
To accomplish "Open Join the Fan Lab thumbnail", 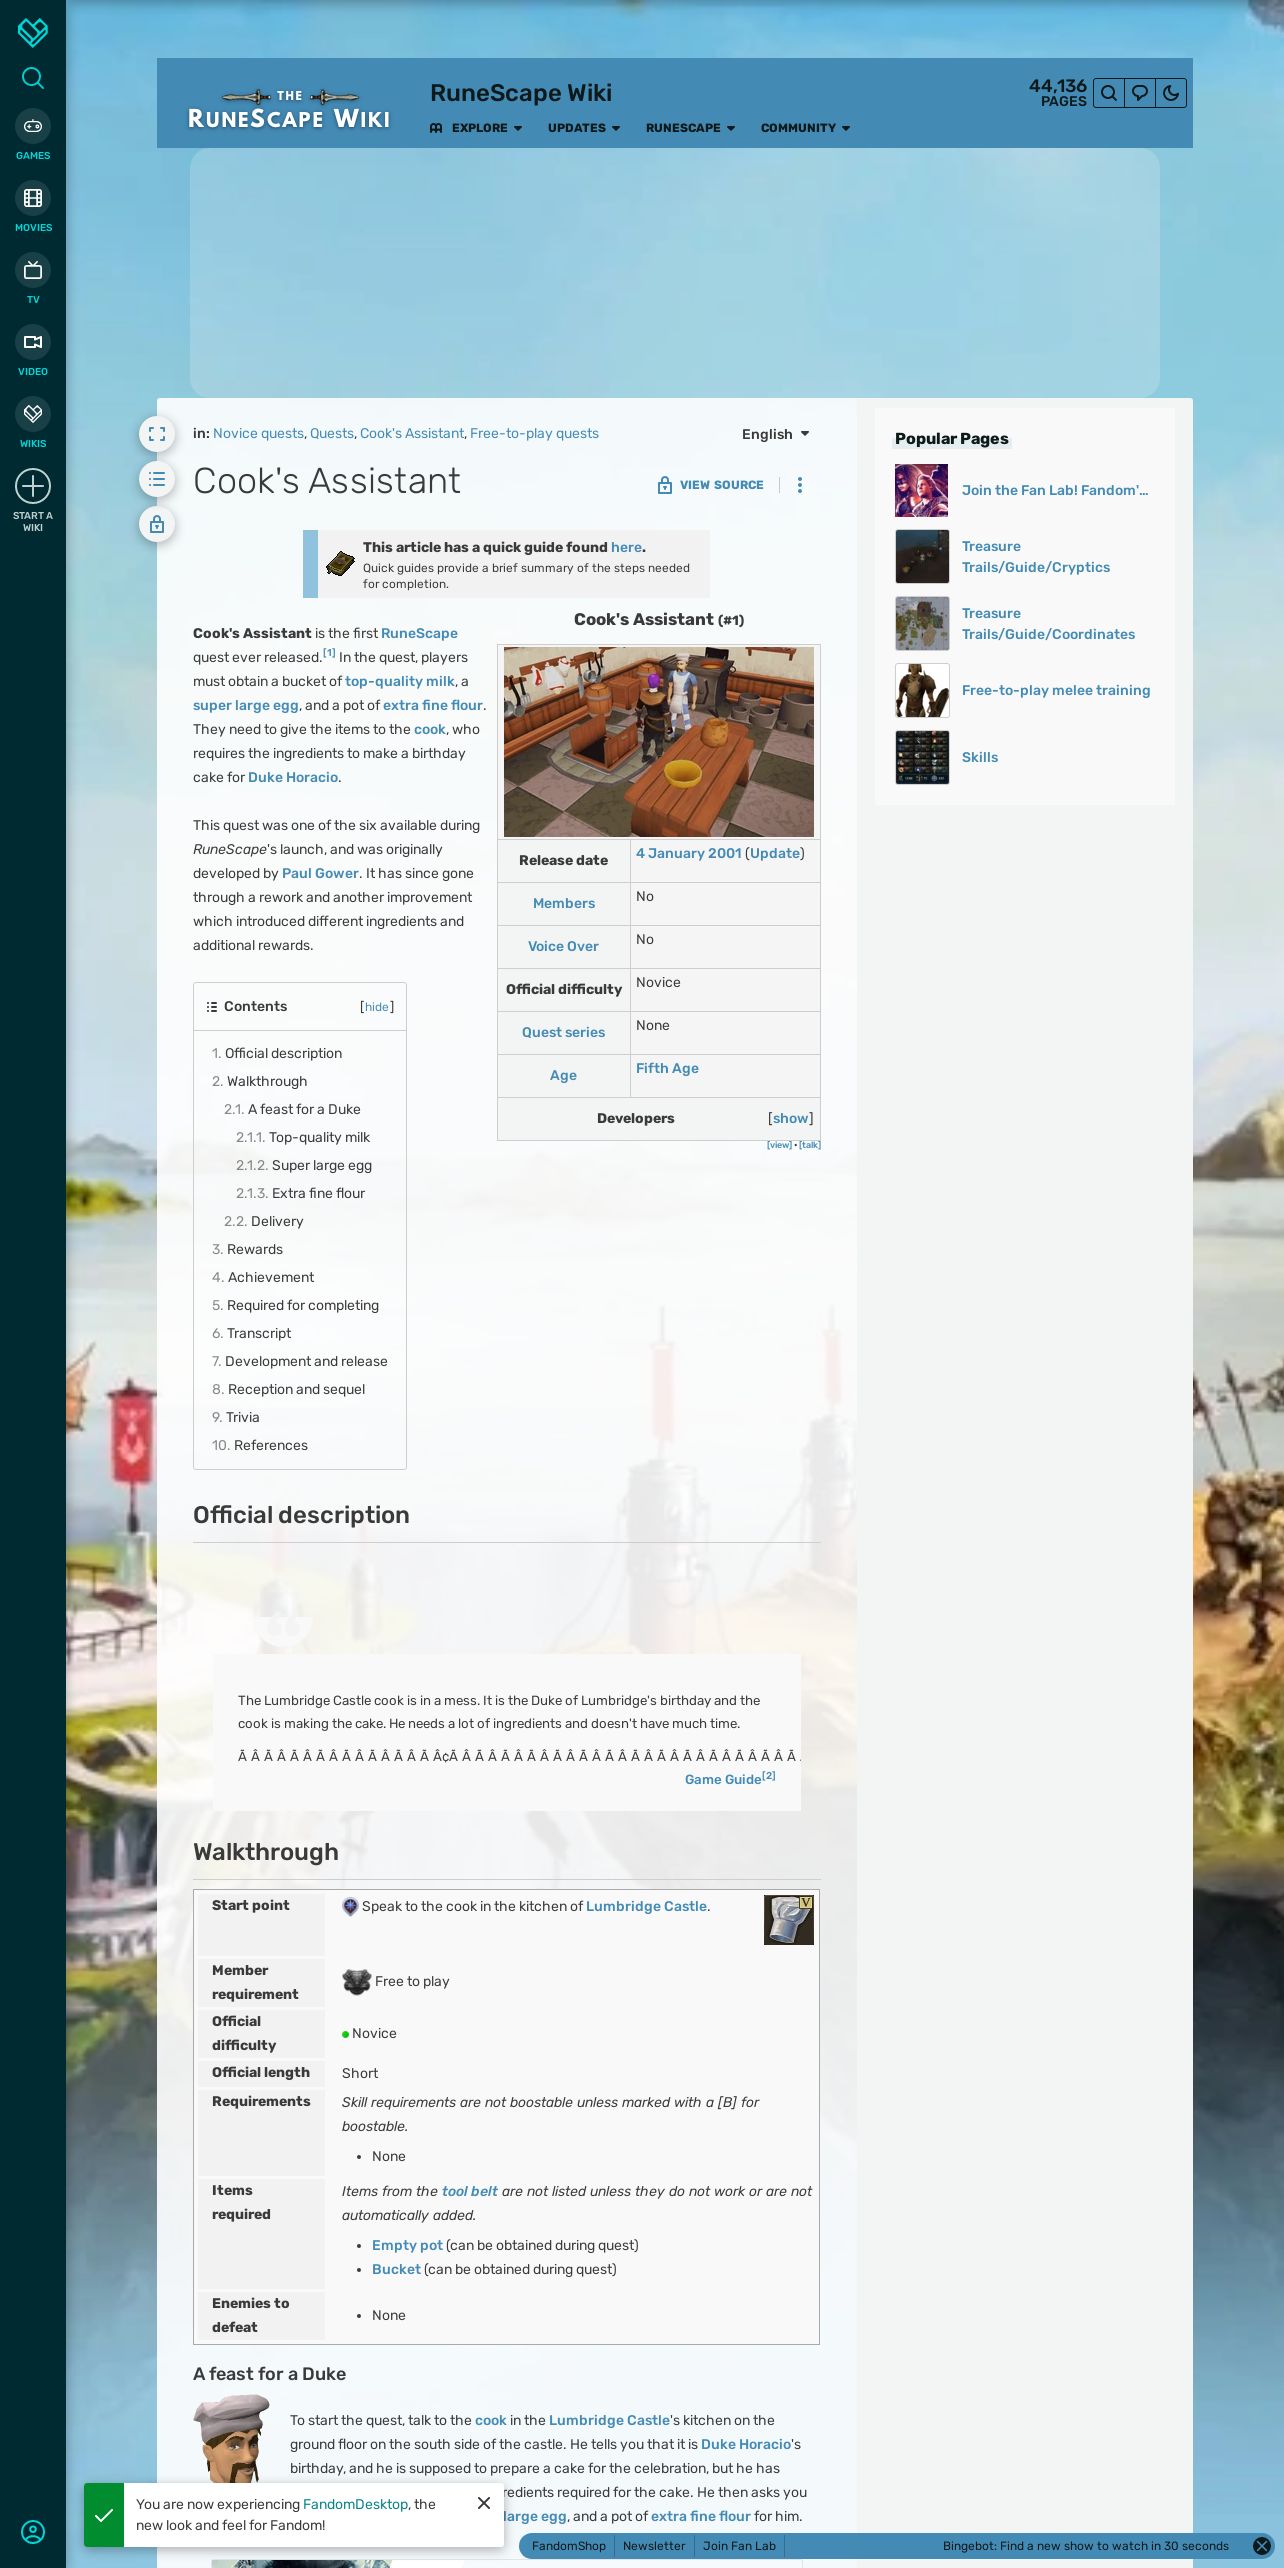I will click(x=922, y=490).
